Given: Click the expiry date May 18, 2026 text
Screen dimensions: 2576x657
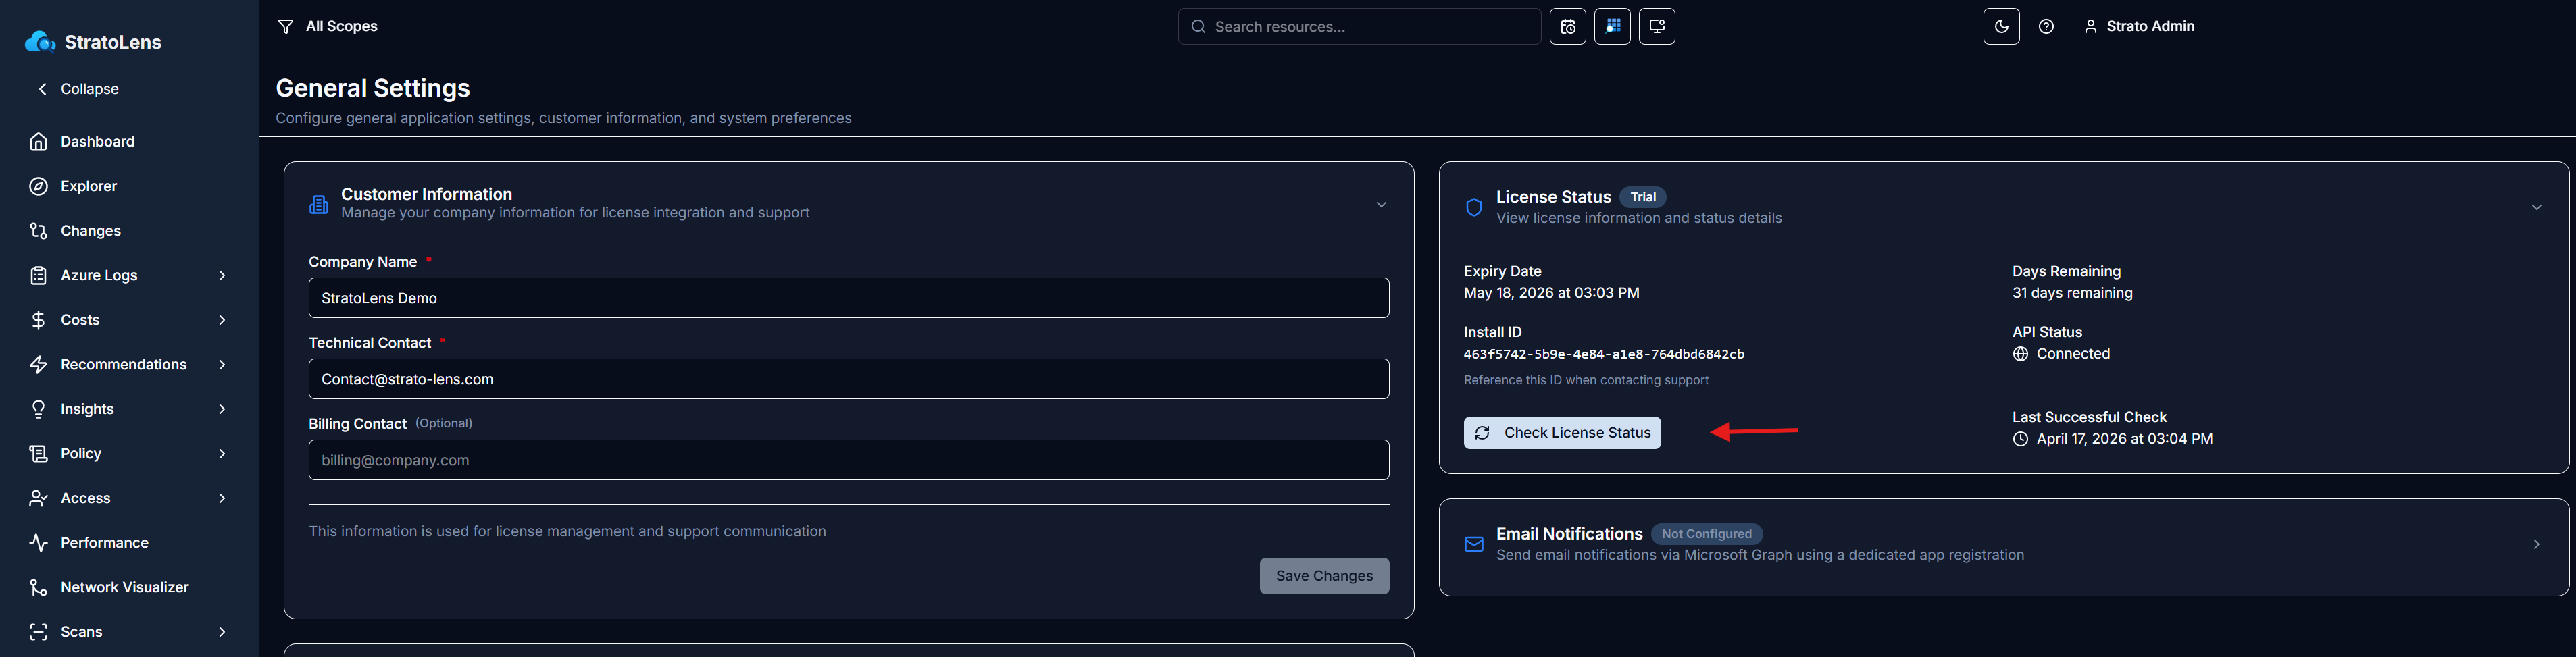Looking at the screenshot, I should pos(1552,293).
